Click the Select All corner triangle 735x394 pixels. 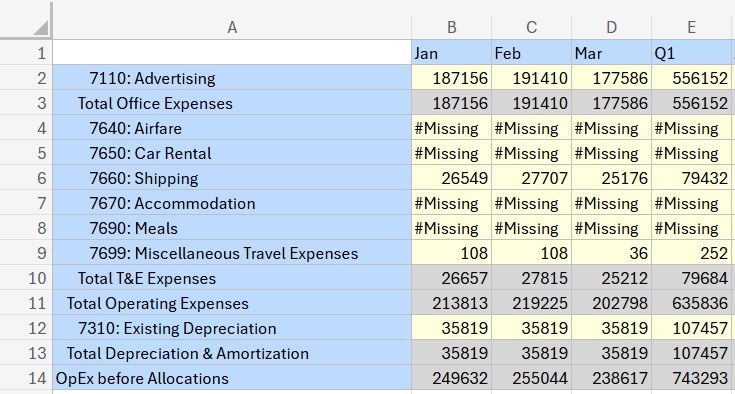[41, 28]
